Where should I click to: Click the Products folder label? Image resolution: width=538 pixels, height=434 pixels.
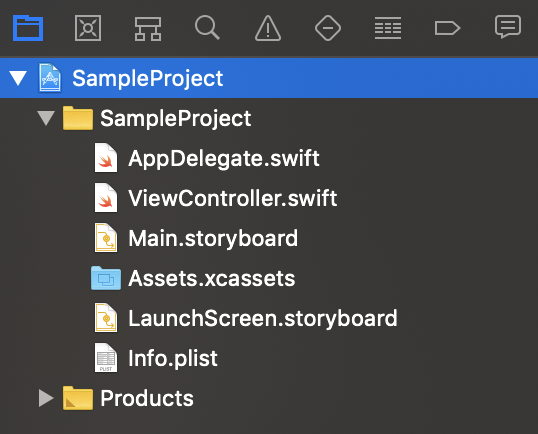point(147,398)
